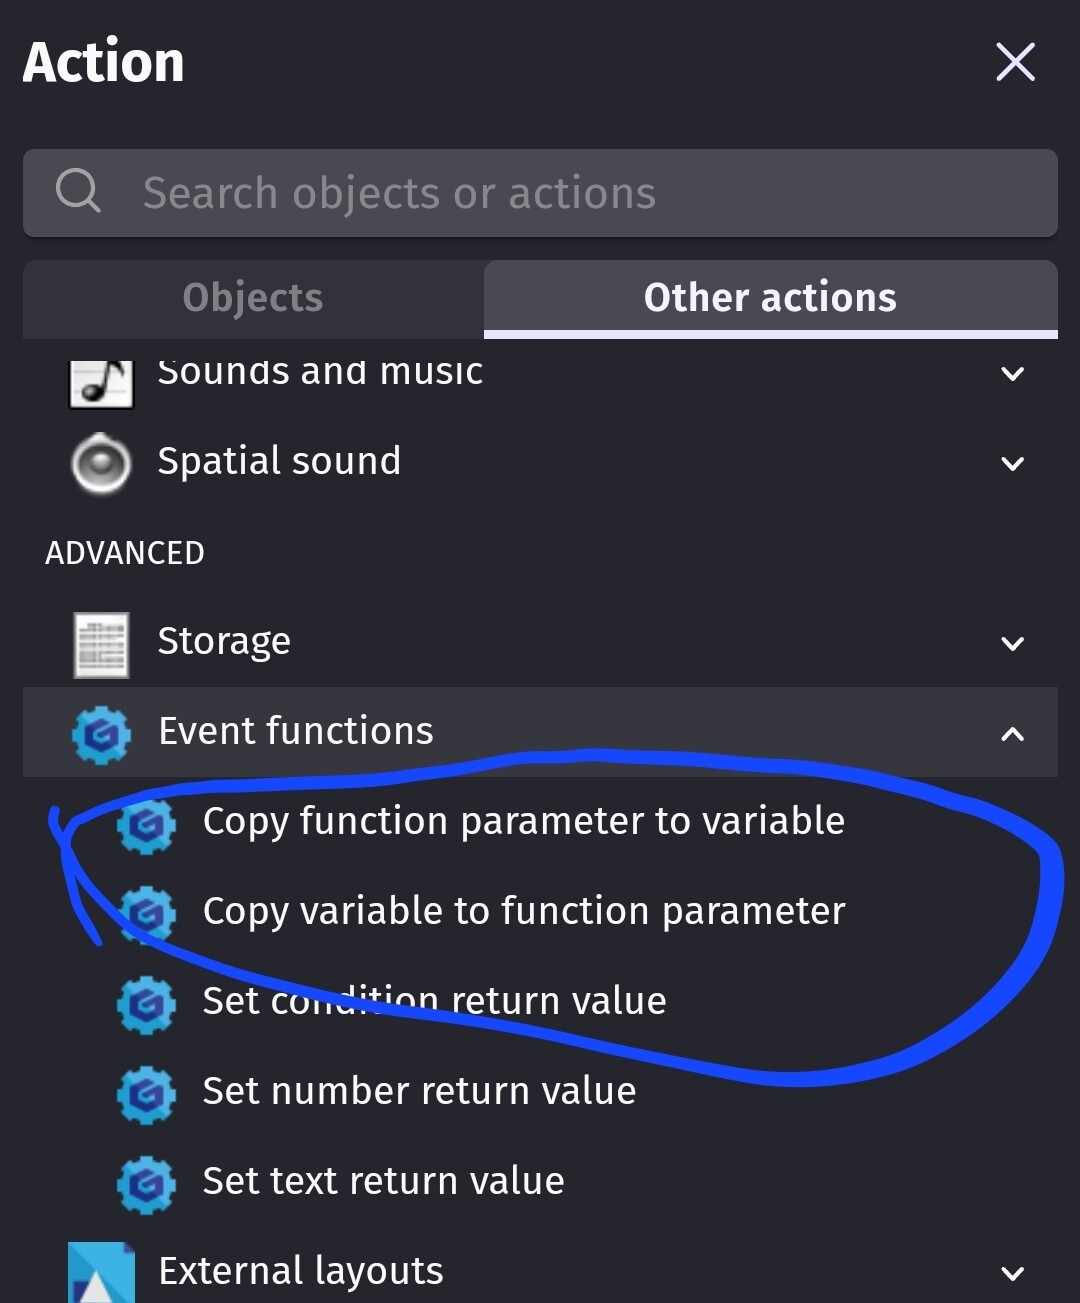Click the Storage document icon
The image size is (1080, 1303).
click(x=101, y=644)
